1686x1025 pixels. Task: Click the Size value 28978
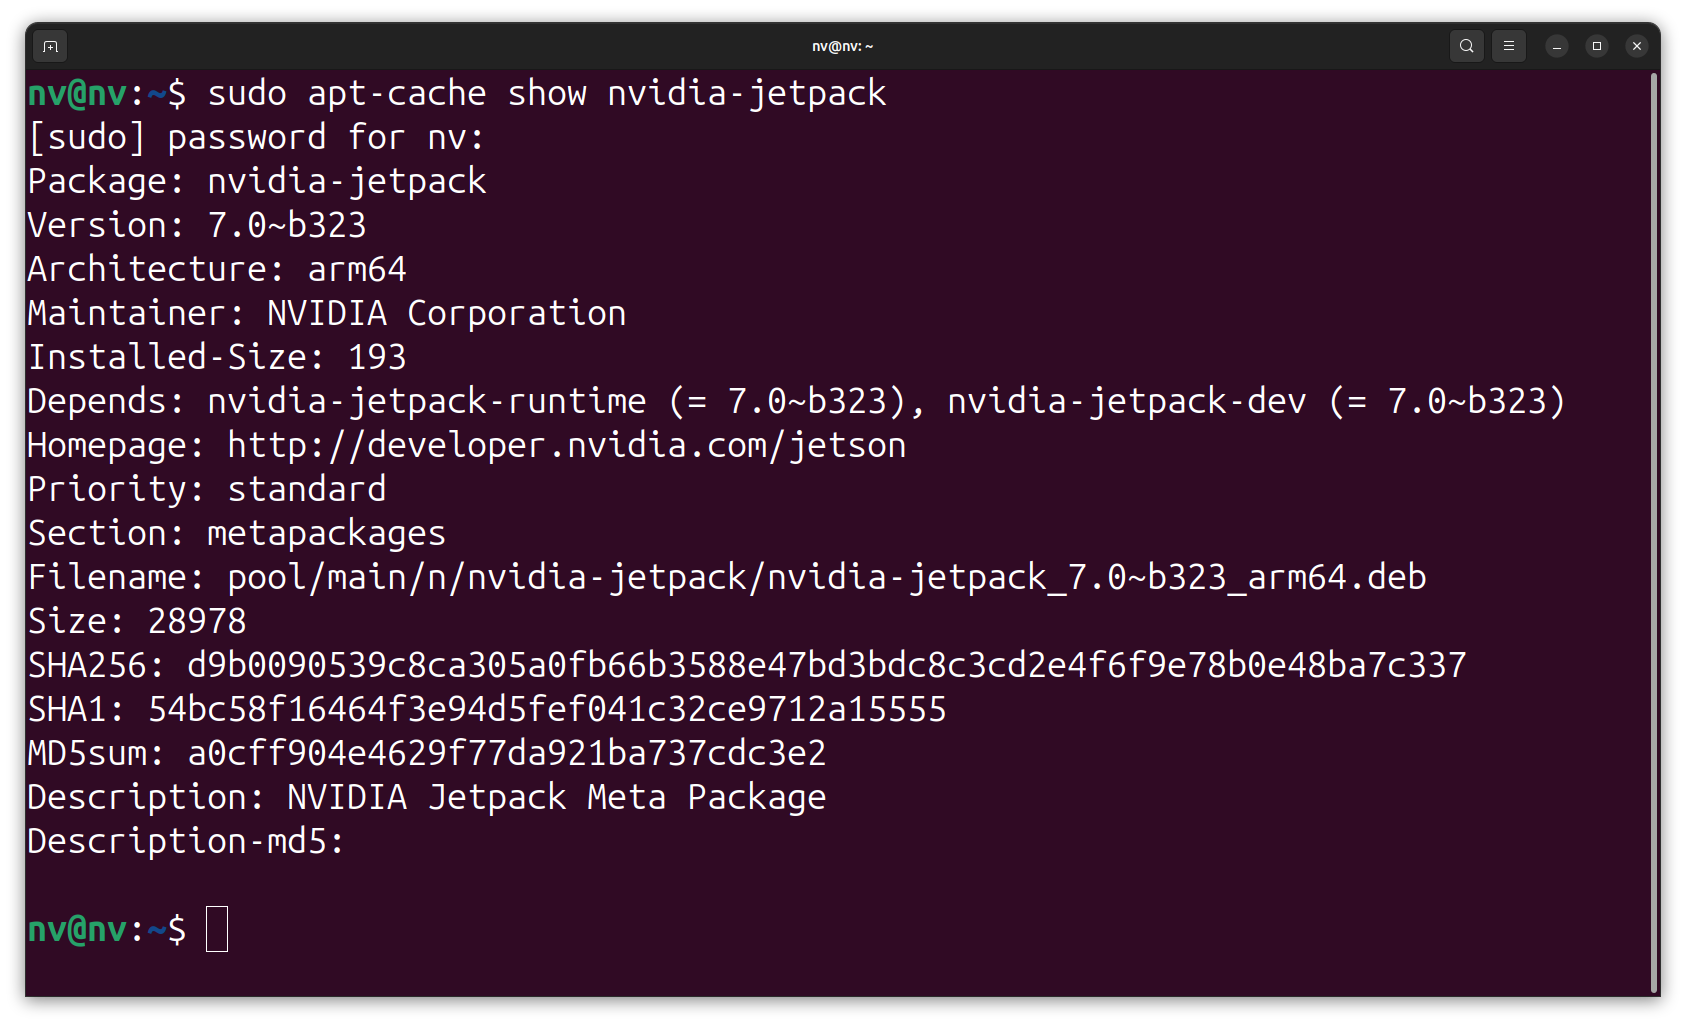pos(197,621)
